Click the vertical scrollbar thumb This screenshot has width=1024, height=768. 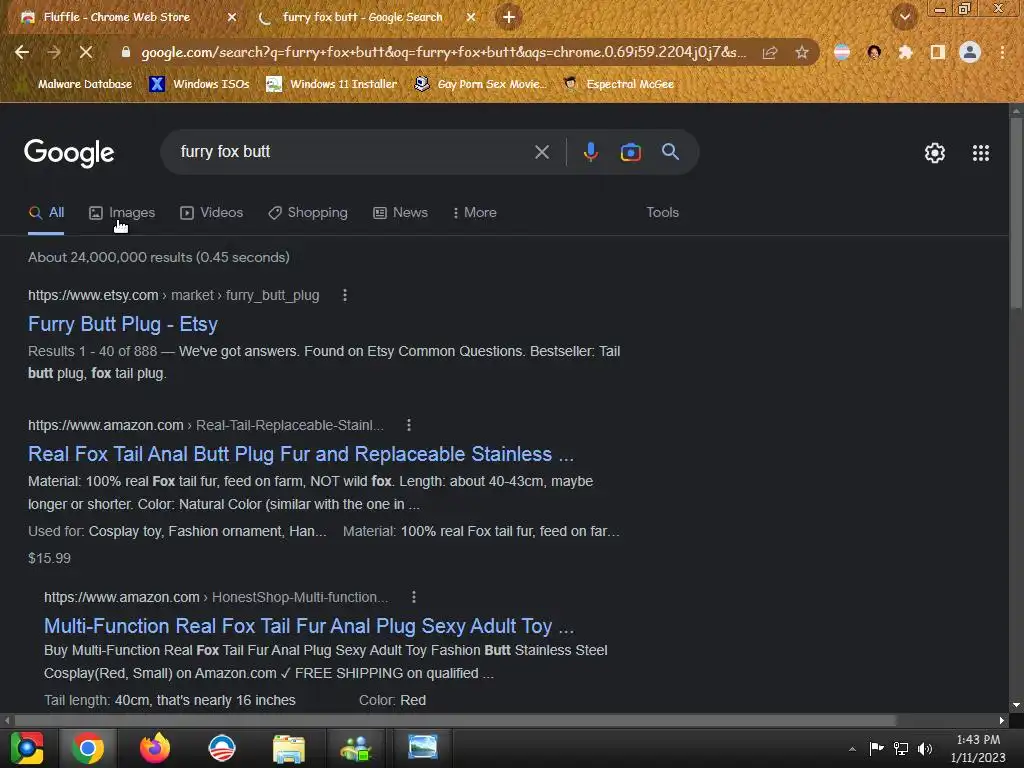pos(1016,213)
